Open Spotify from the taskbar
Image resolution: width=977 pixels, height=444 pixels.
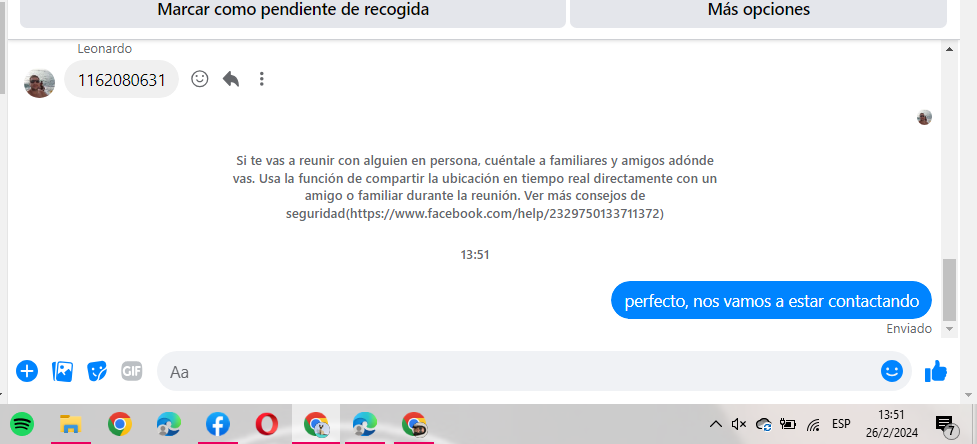[x=22, y=424]
